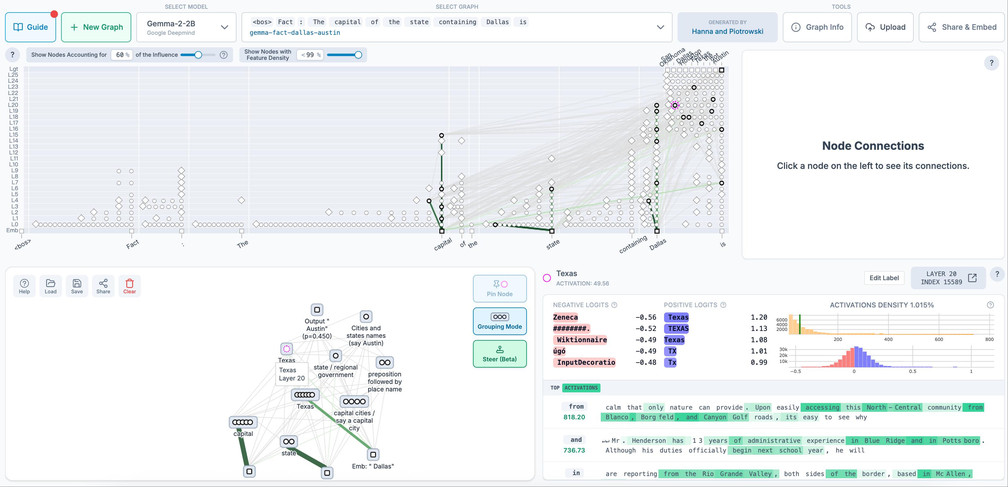Open the Guide
Image resolution: width=1008 pixels, height=487 pixels.
[30, 27]
